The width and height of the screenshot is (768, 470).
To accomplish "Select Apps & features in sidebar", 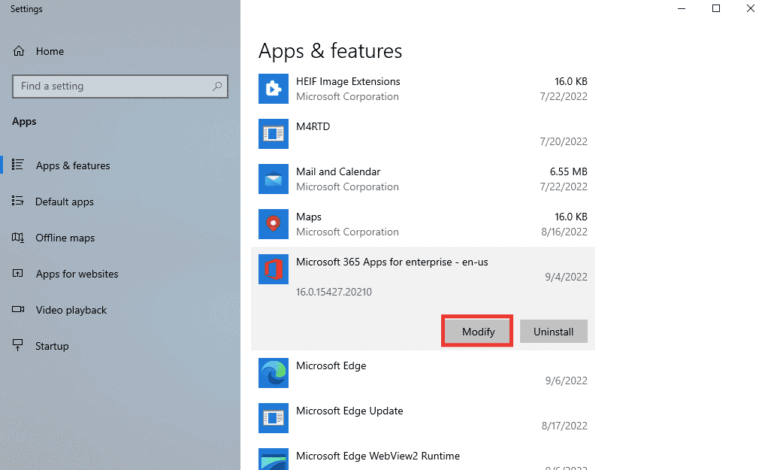I will pyautogui.click(x=72, y=166).
